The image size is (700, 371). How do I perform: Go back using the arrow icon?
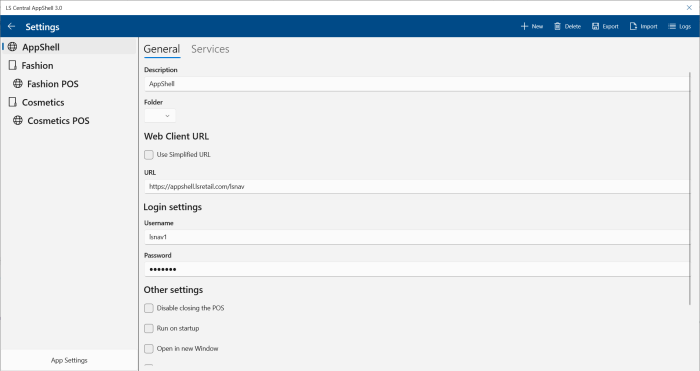(12, 27)
